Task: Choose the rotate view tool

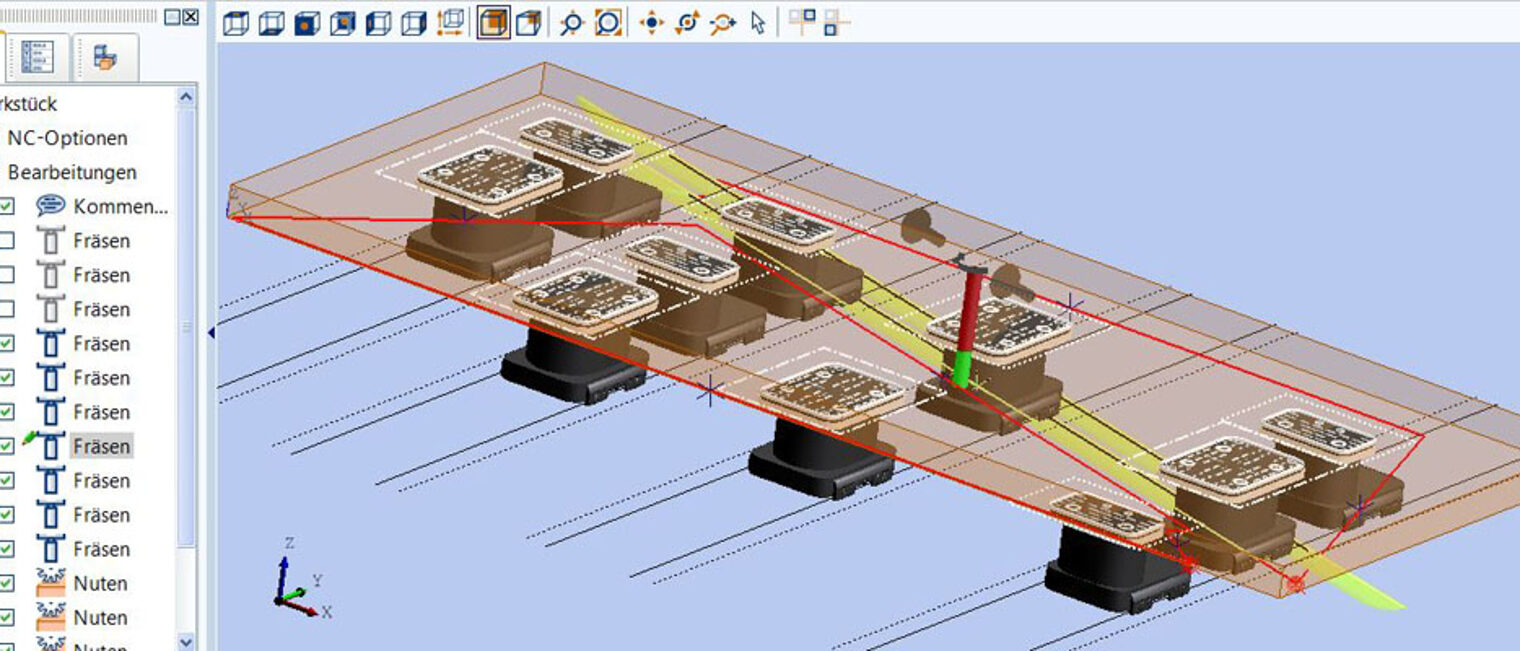Action: tap(687, 23)
